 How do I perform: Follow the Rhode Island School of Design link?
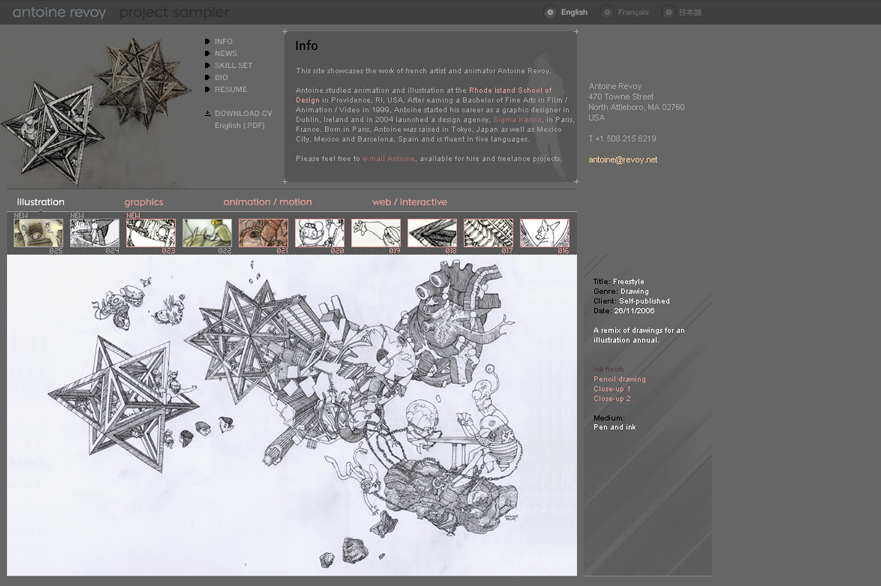[x=510, y=90]
